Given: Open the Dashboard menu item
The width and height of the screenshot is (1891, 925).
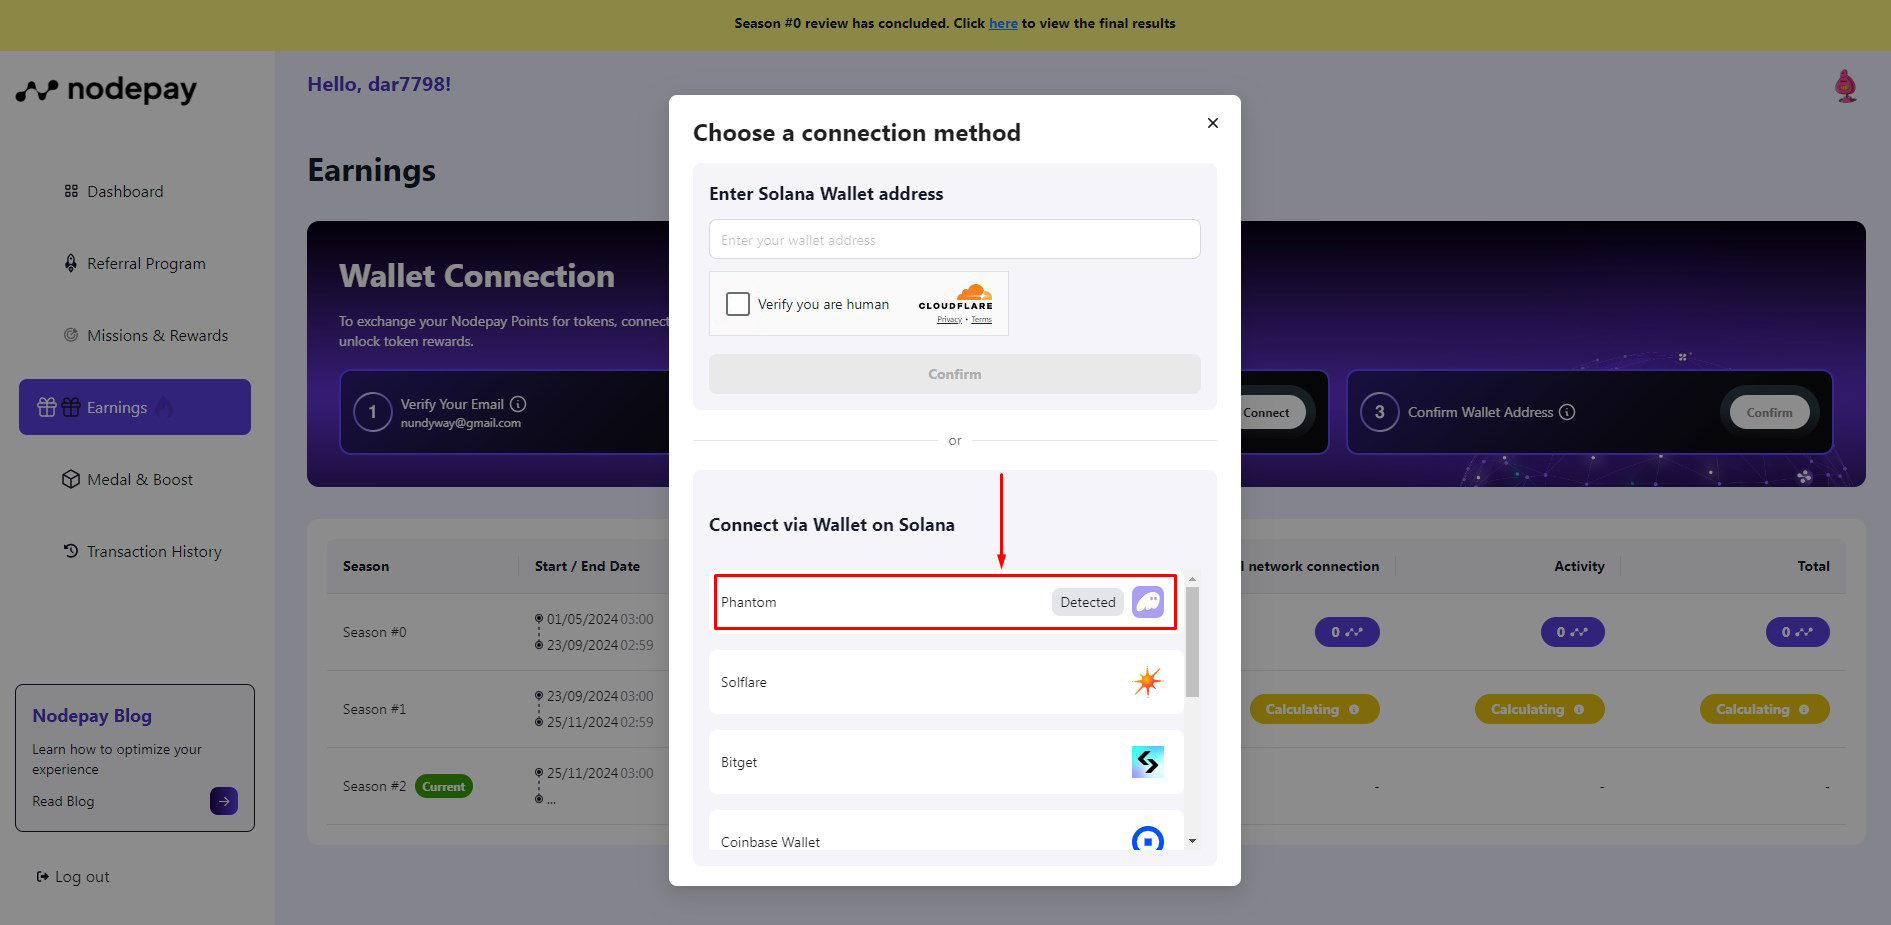Looking at the screenshot, I should click(x=124, y=191).
